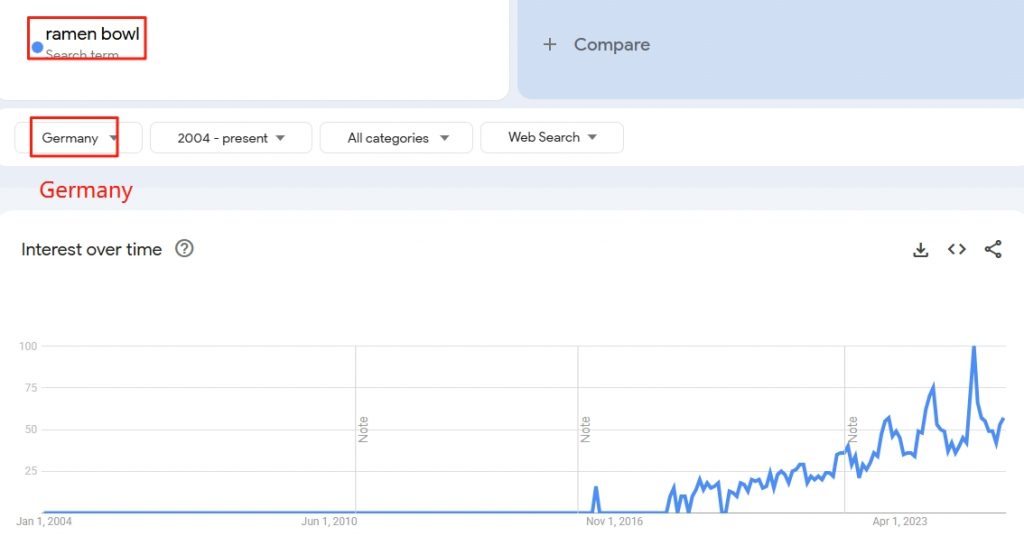Open the Germany region dropdown
The width and height of the screenshot is (1024, 536).
(79, 138)
